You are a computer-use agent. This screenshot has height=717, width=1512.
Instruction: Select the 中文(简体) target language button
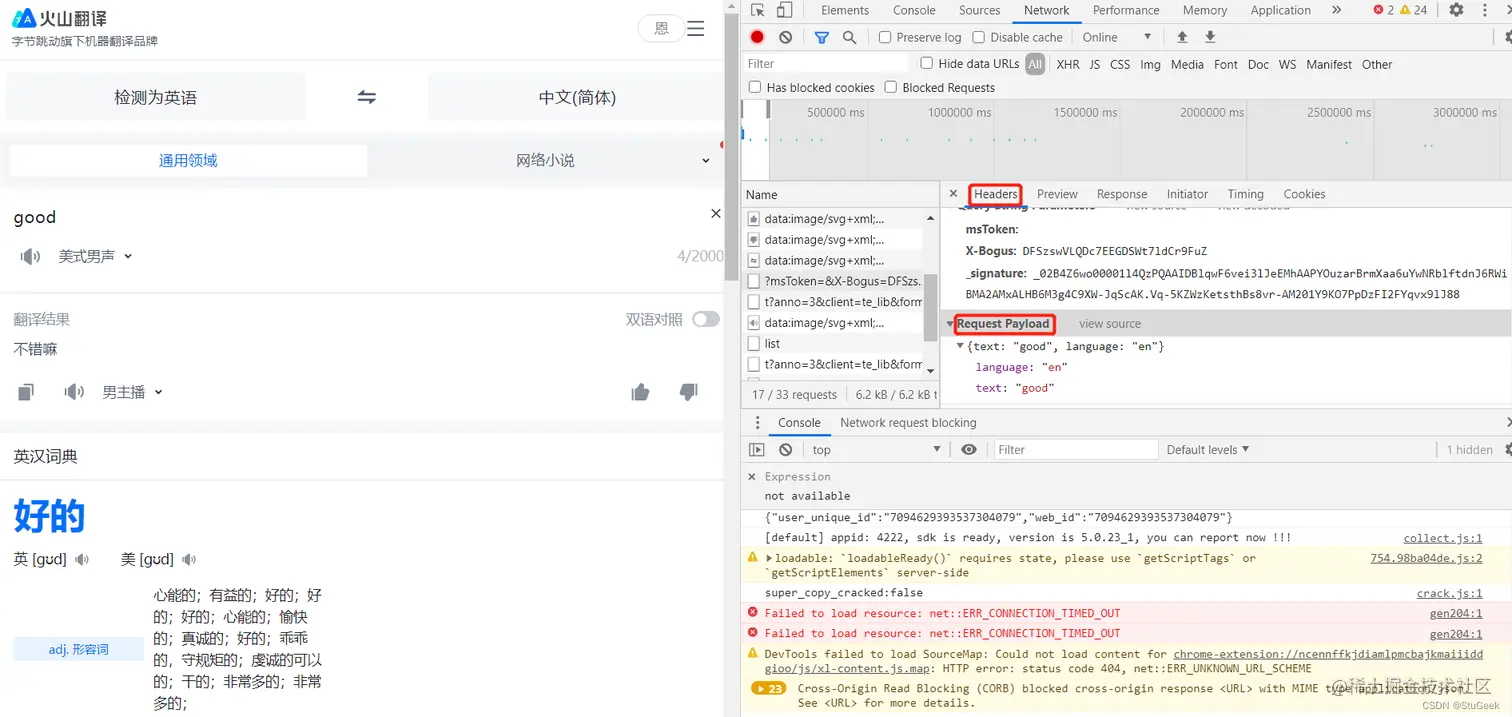coord(577,97)
